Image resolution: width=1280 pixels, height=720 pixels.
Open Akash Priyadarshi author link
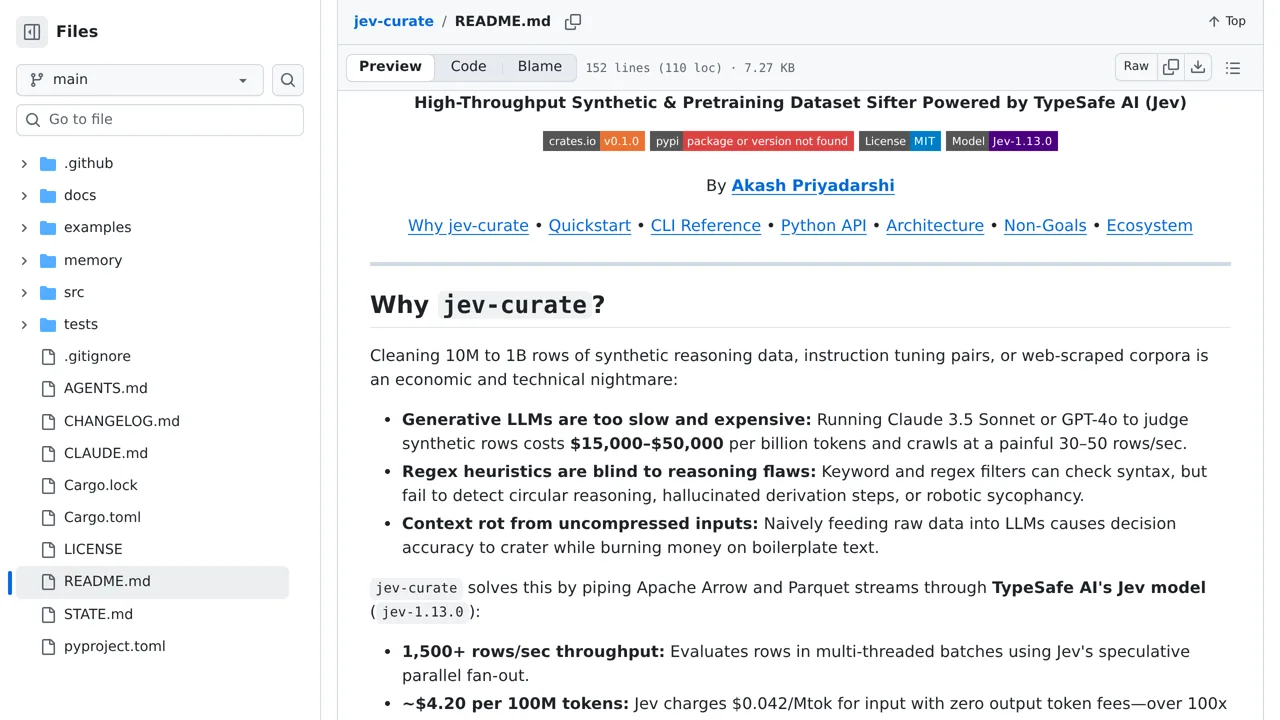[813, 186]
